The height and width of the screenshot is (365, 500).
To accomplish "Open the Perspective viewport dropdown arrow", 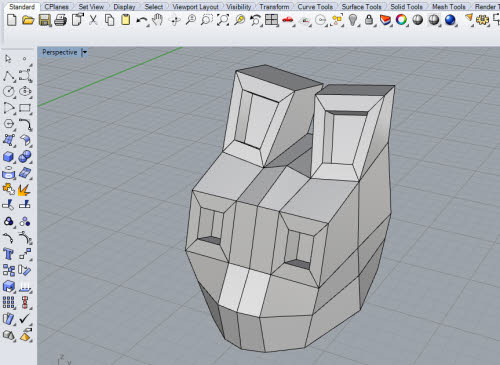I will pyautogui.click(x=85, y=52).
